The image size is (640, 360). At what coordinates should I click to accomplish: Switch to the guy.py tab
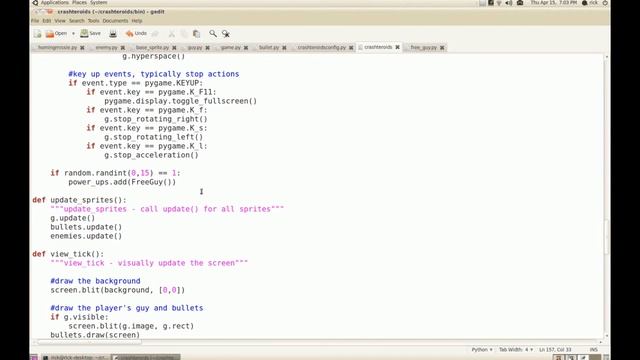(x=195, y=48)
